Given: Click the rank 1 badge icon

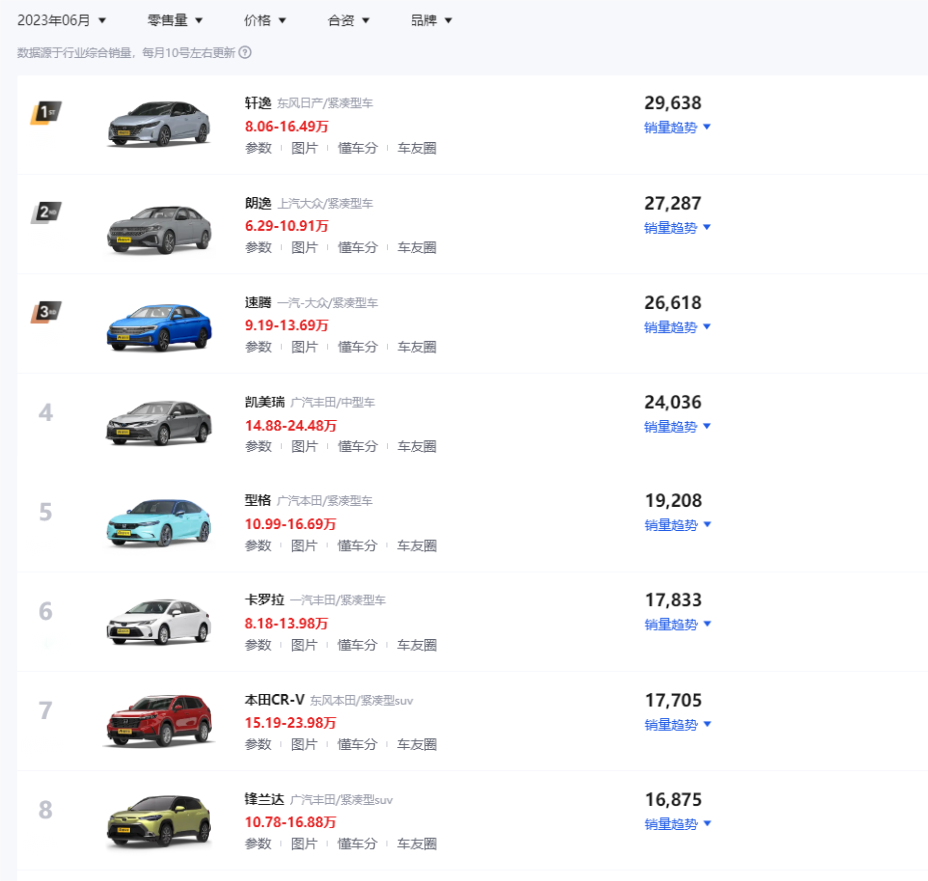Looking at the screenshot, I should coord(45,112).
